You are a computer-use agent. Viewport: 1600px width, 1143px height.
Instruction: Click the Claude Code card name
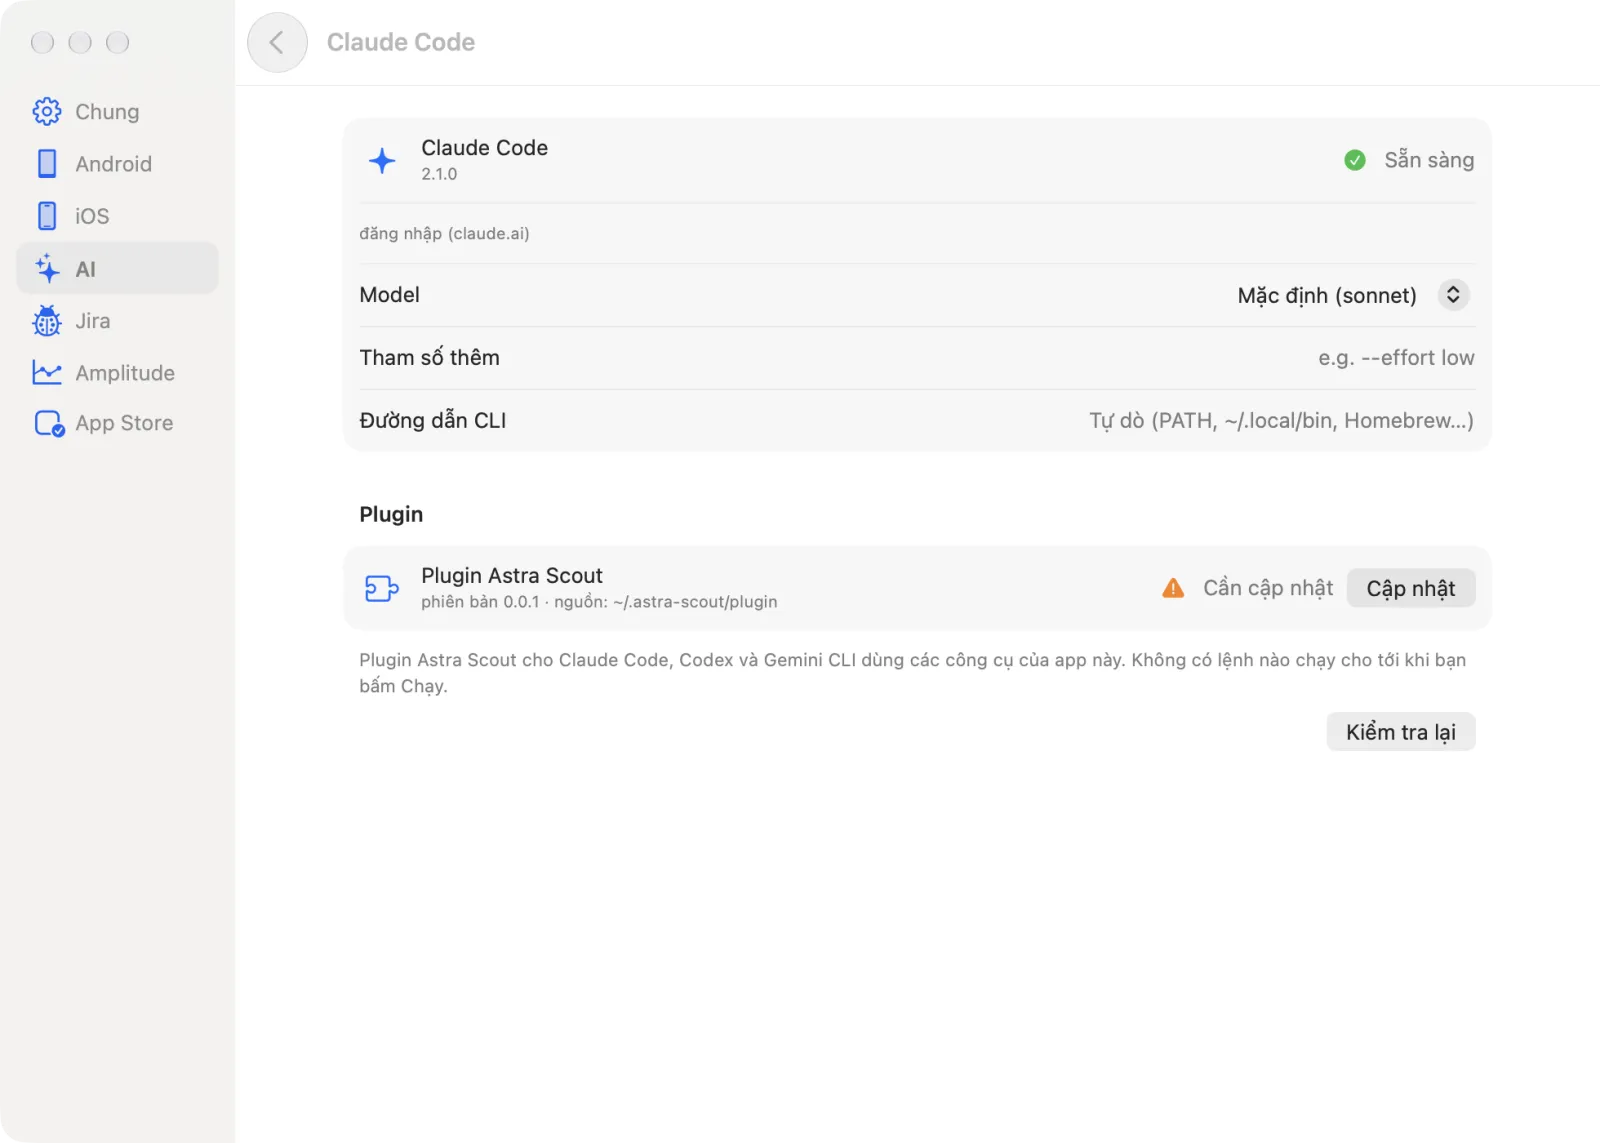coord(484,148)
